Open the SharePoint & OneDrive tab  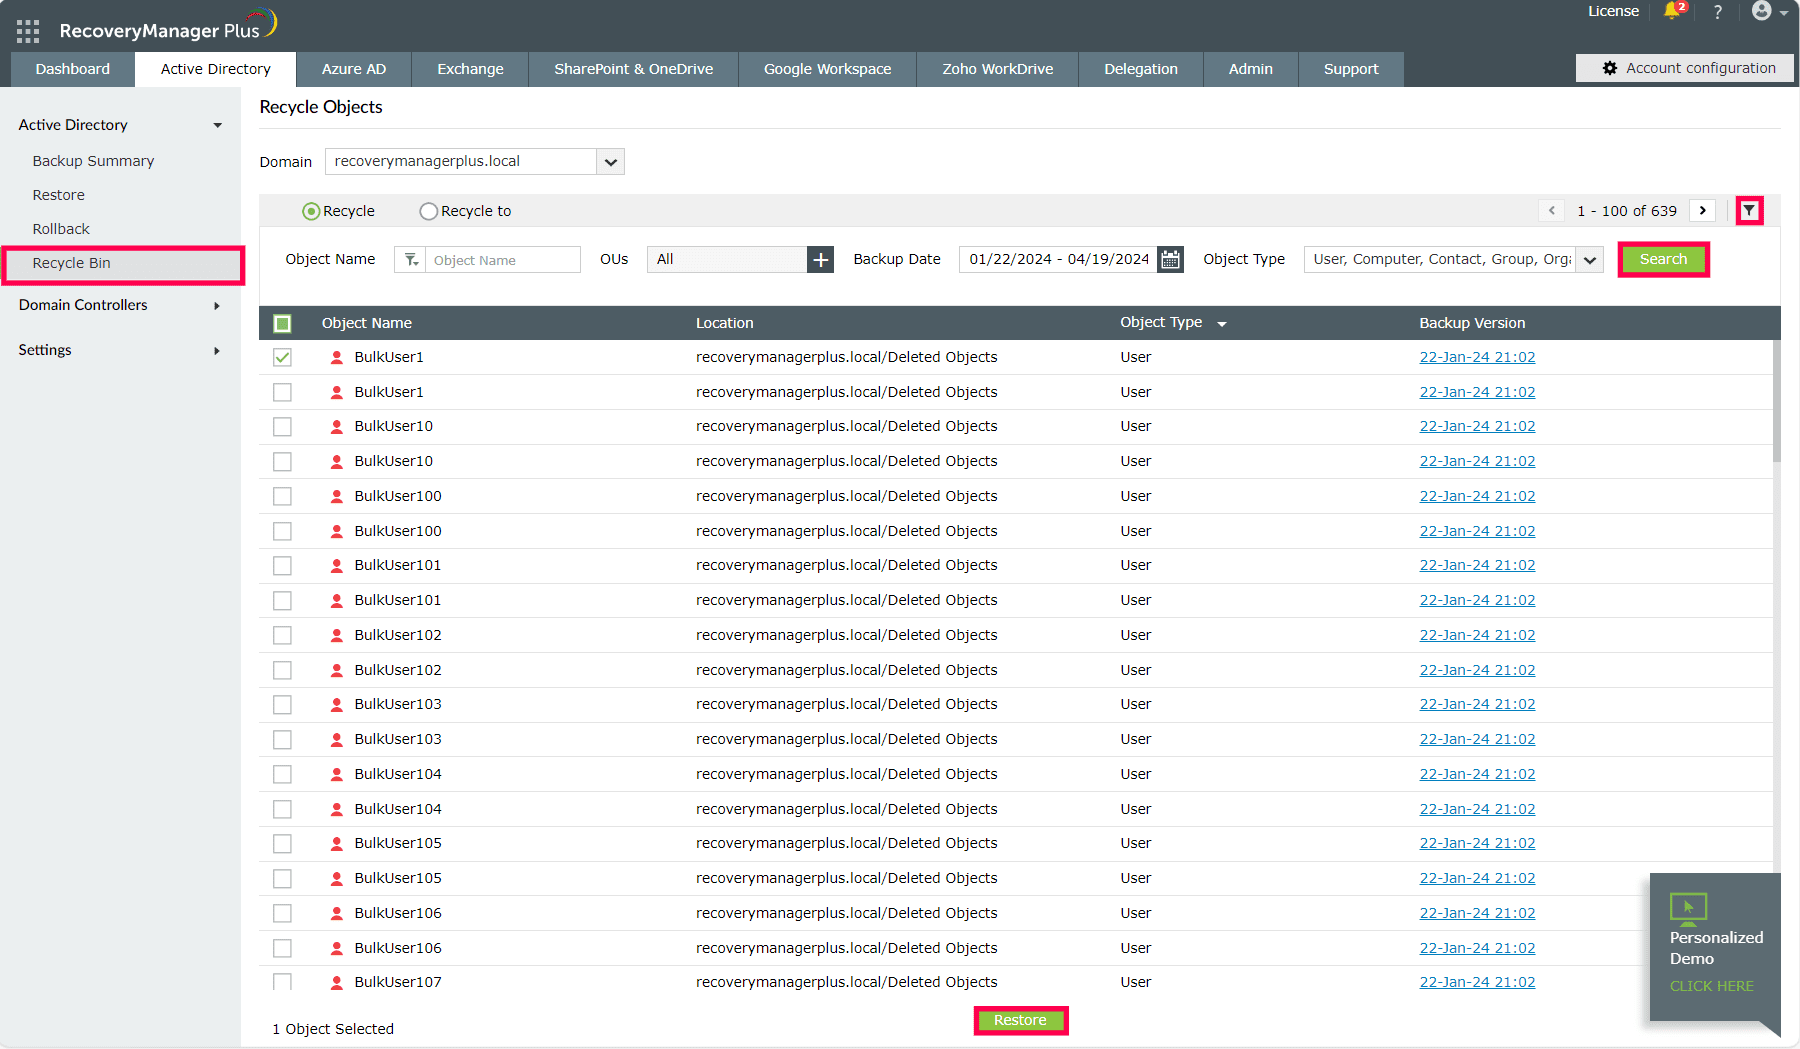(634, 69)
